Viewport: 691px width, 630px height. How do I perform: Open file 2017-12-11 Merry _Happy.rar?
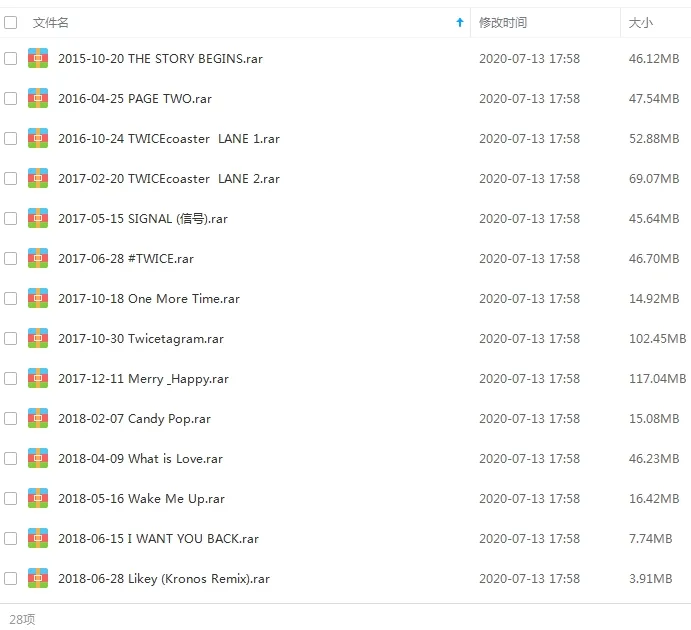[x=143, y=378]
